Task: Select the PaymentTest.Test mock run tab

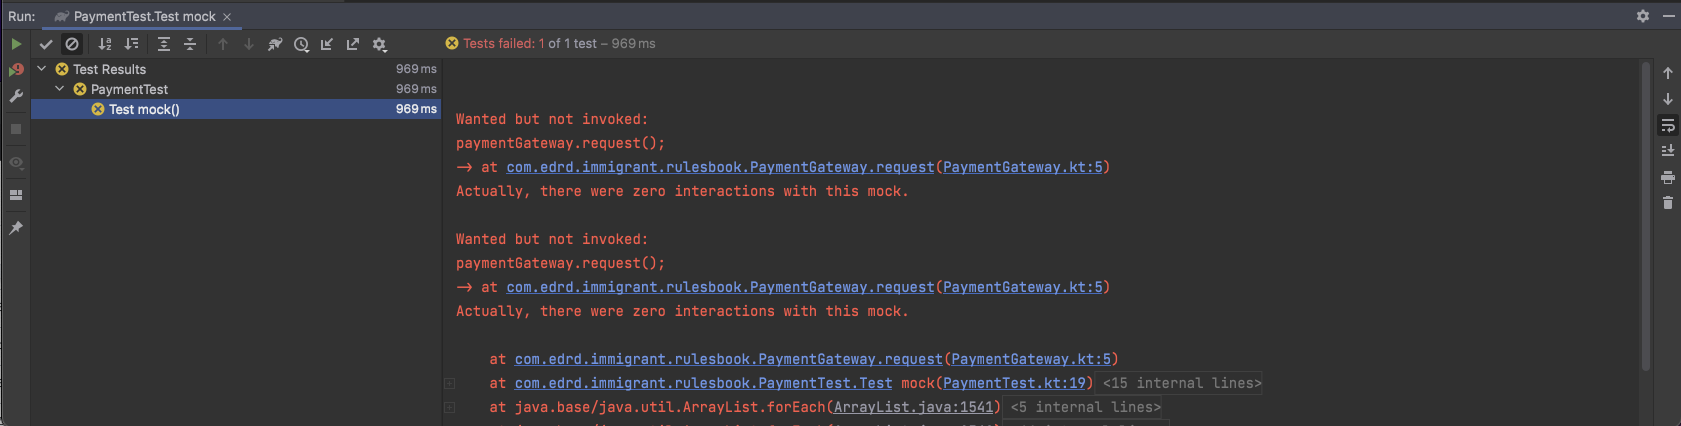Action: tap(144, 17)
